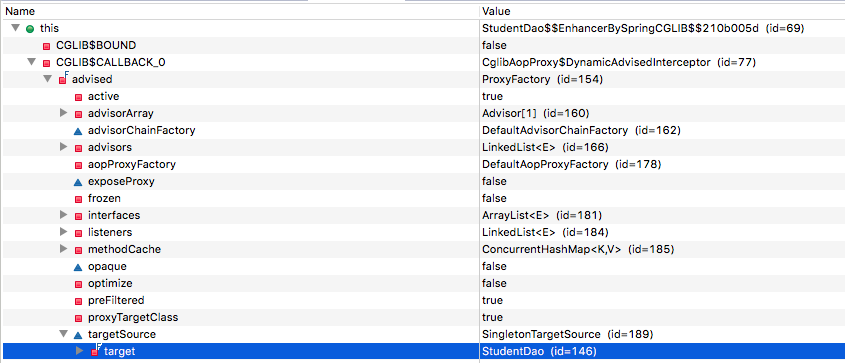Select the proxyTargetClass field name
The height and width of the screenshot is (363, 845).
(133, 317)
